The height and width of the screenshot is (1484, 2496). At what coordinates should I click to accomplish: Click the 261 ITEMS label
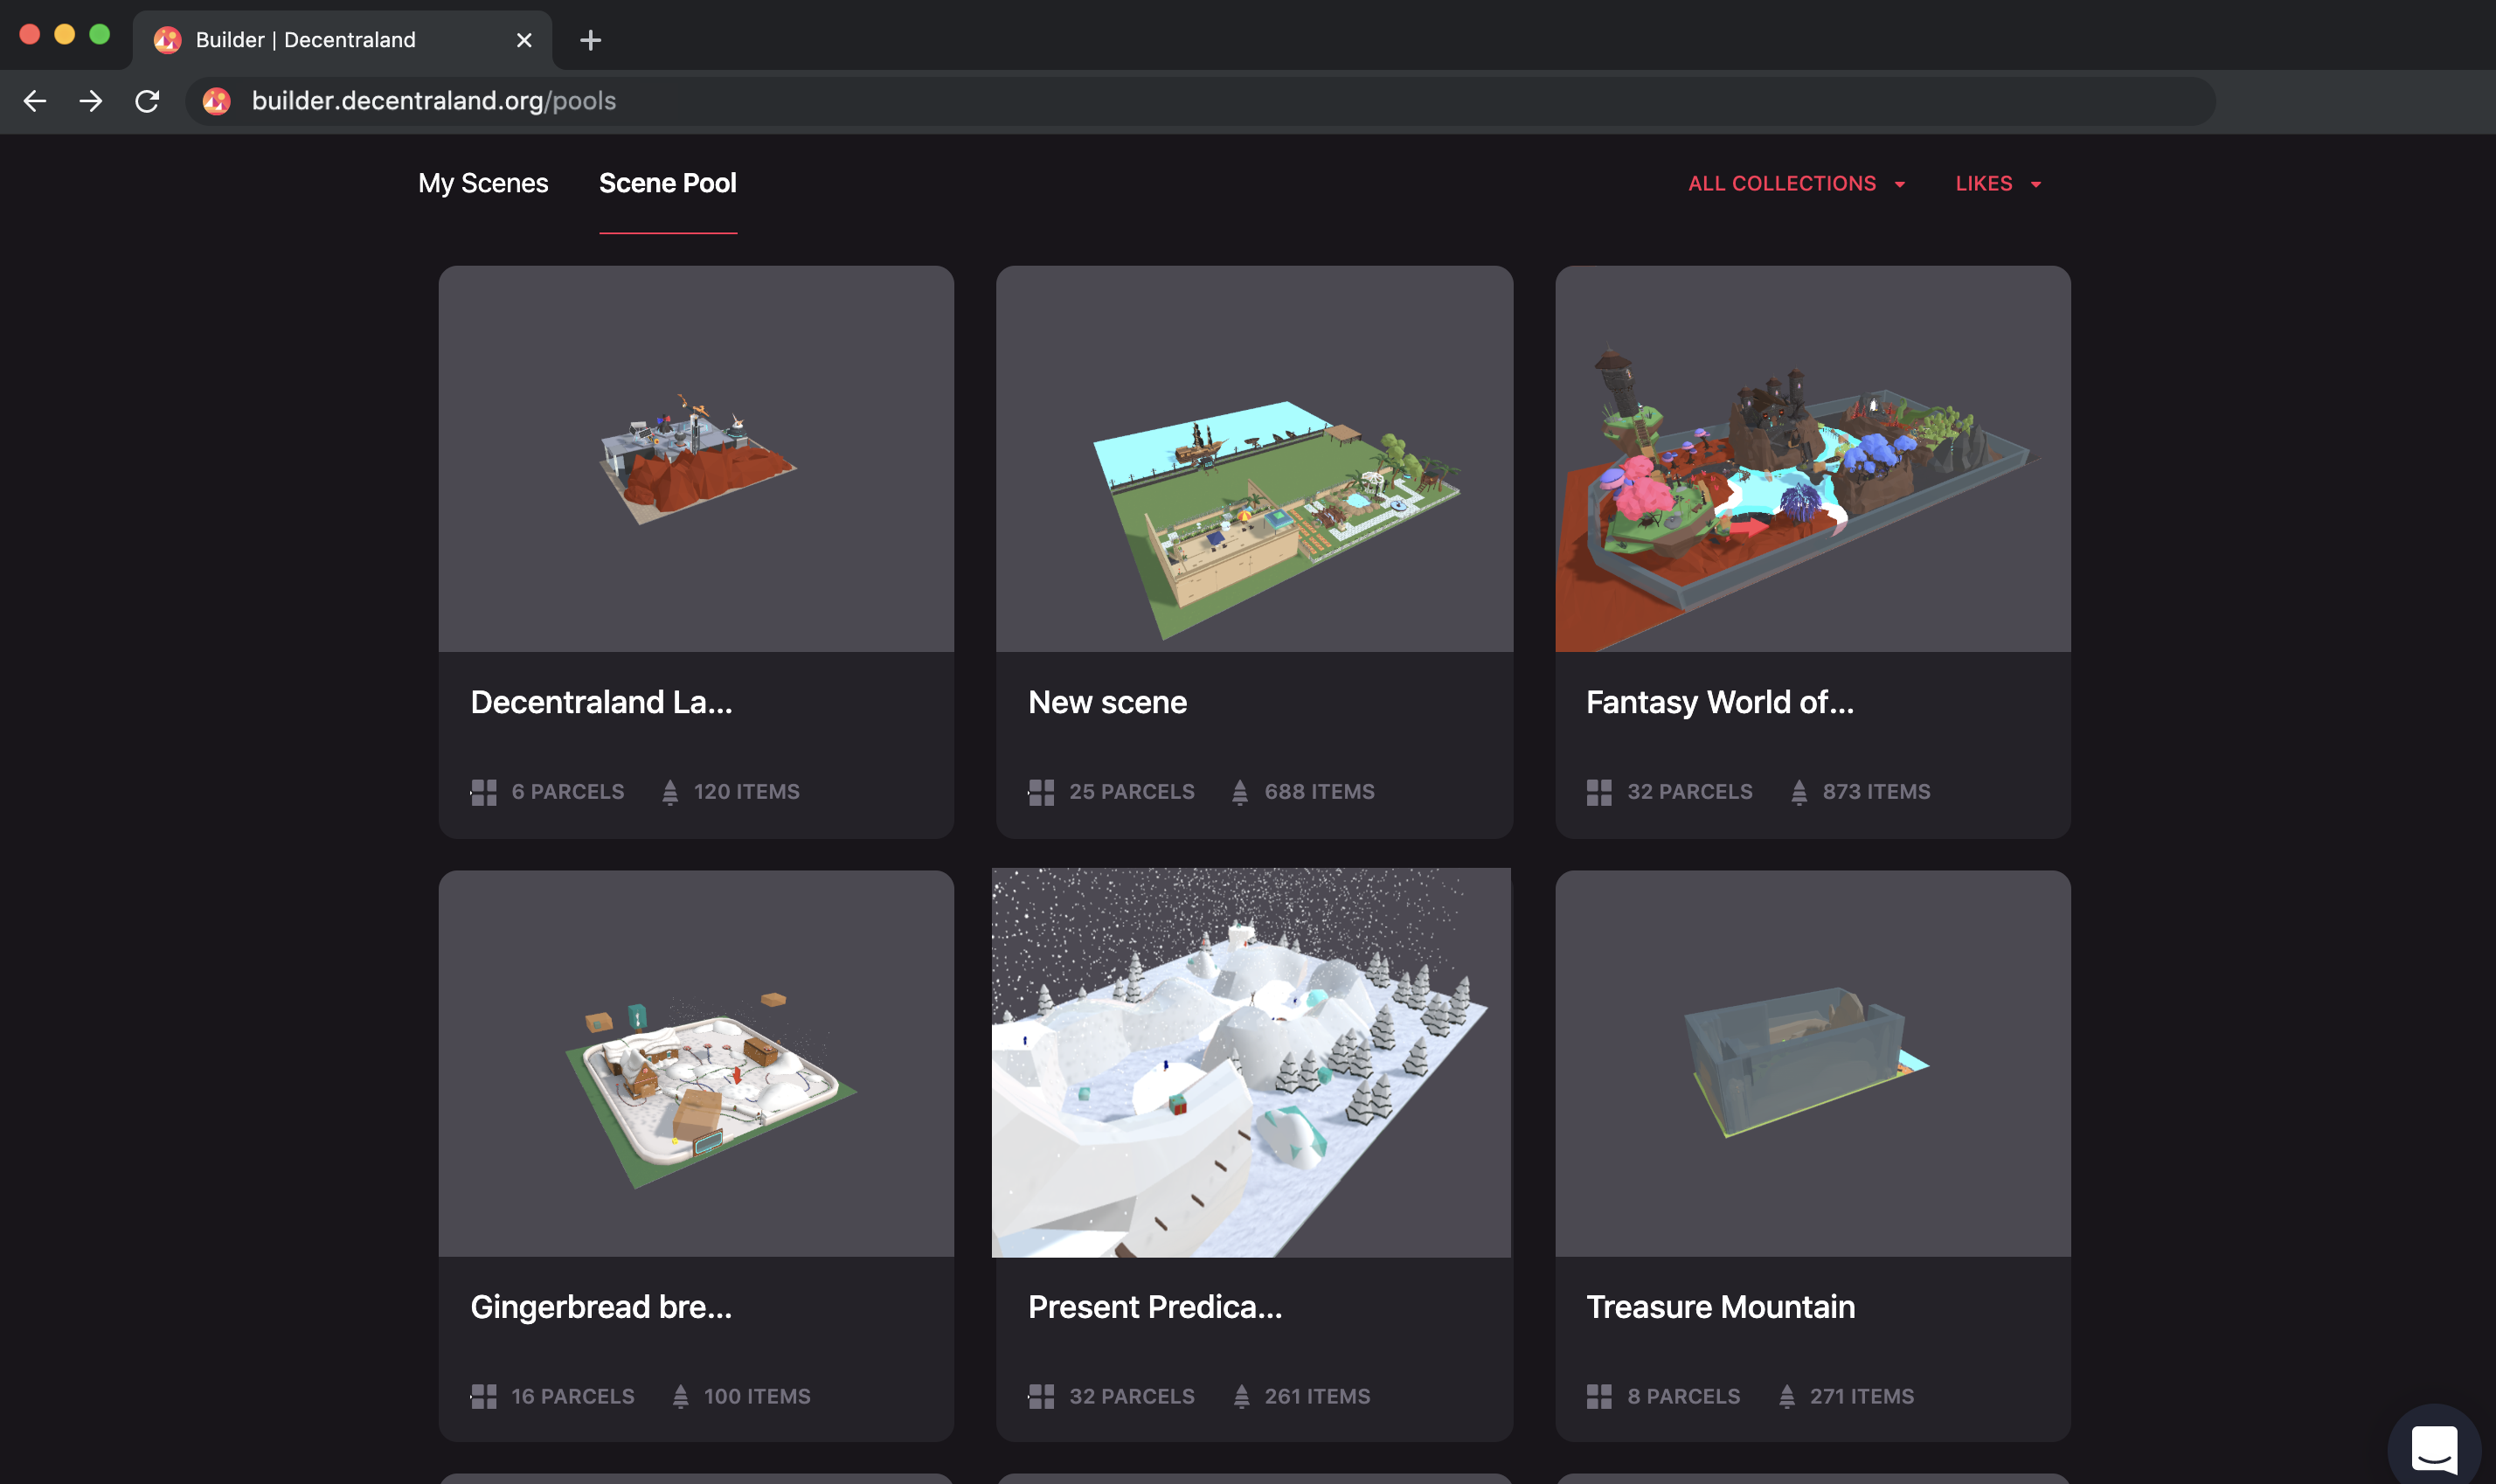pyautogui.click(x=1317, y=1396)
